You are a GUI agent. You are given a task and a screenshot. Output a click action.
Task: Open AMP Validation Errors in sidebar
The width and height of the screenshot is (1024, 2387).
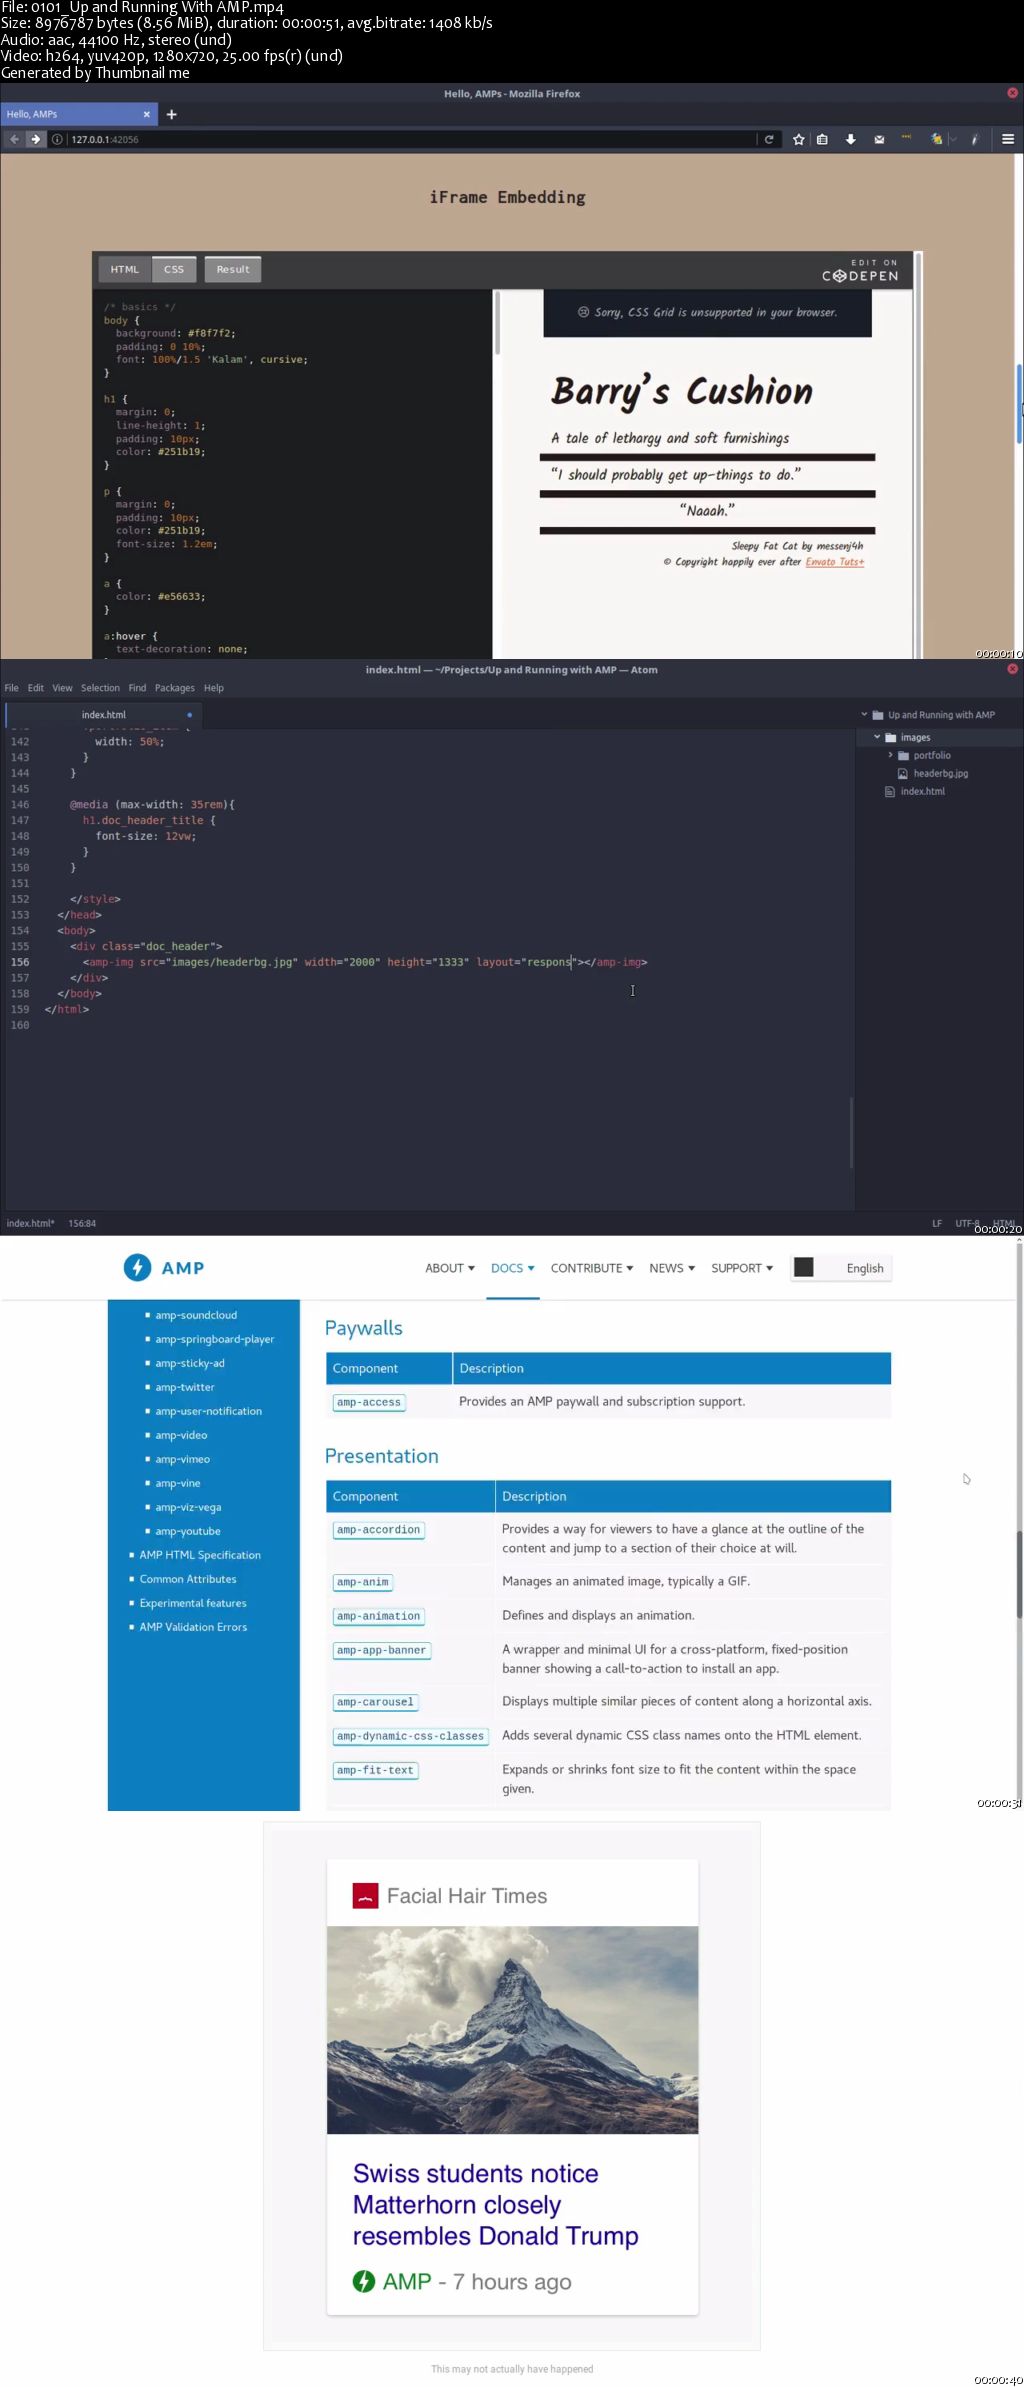tap(193, 1627)
